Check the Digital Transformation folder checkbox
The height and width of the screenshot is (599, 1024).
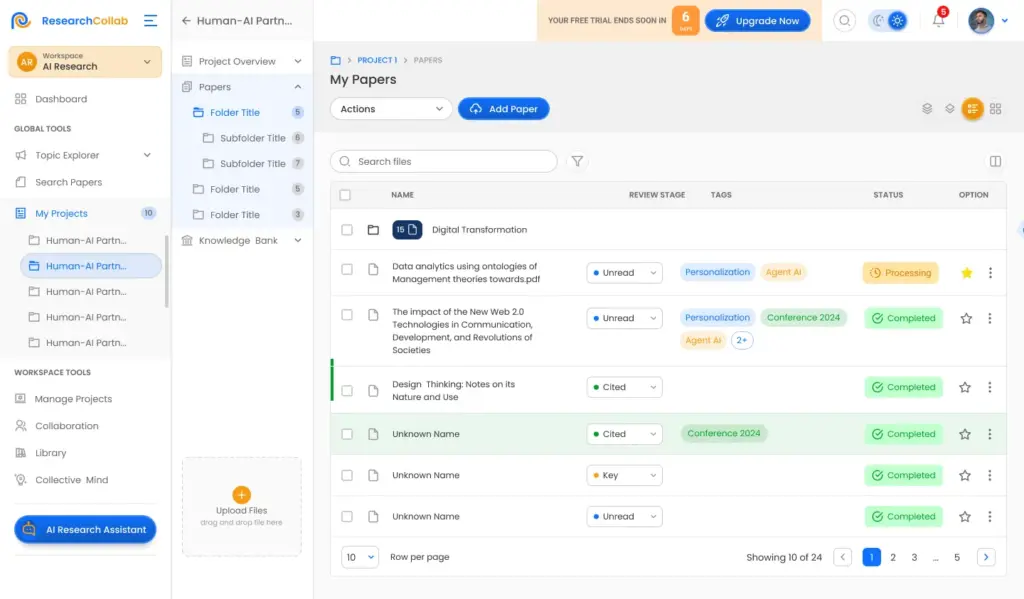click(347, 229)
